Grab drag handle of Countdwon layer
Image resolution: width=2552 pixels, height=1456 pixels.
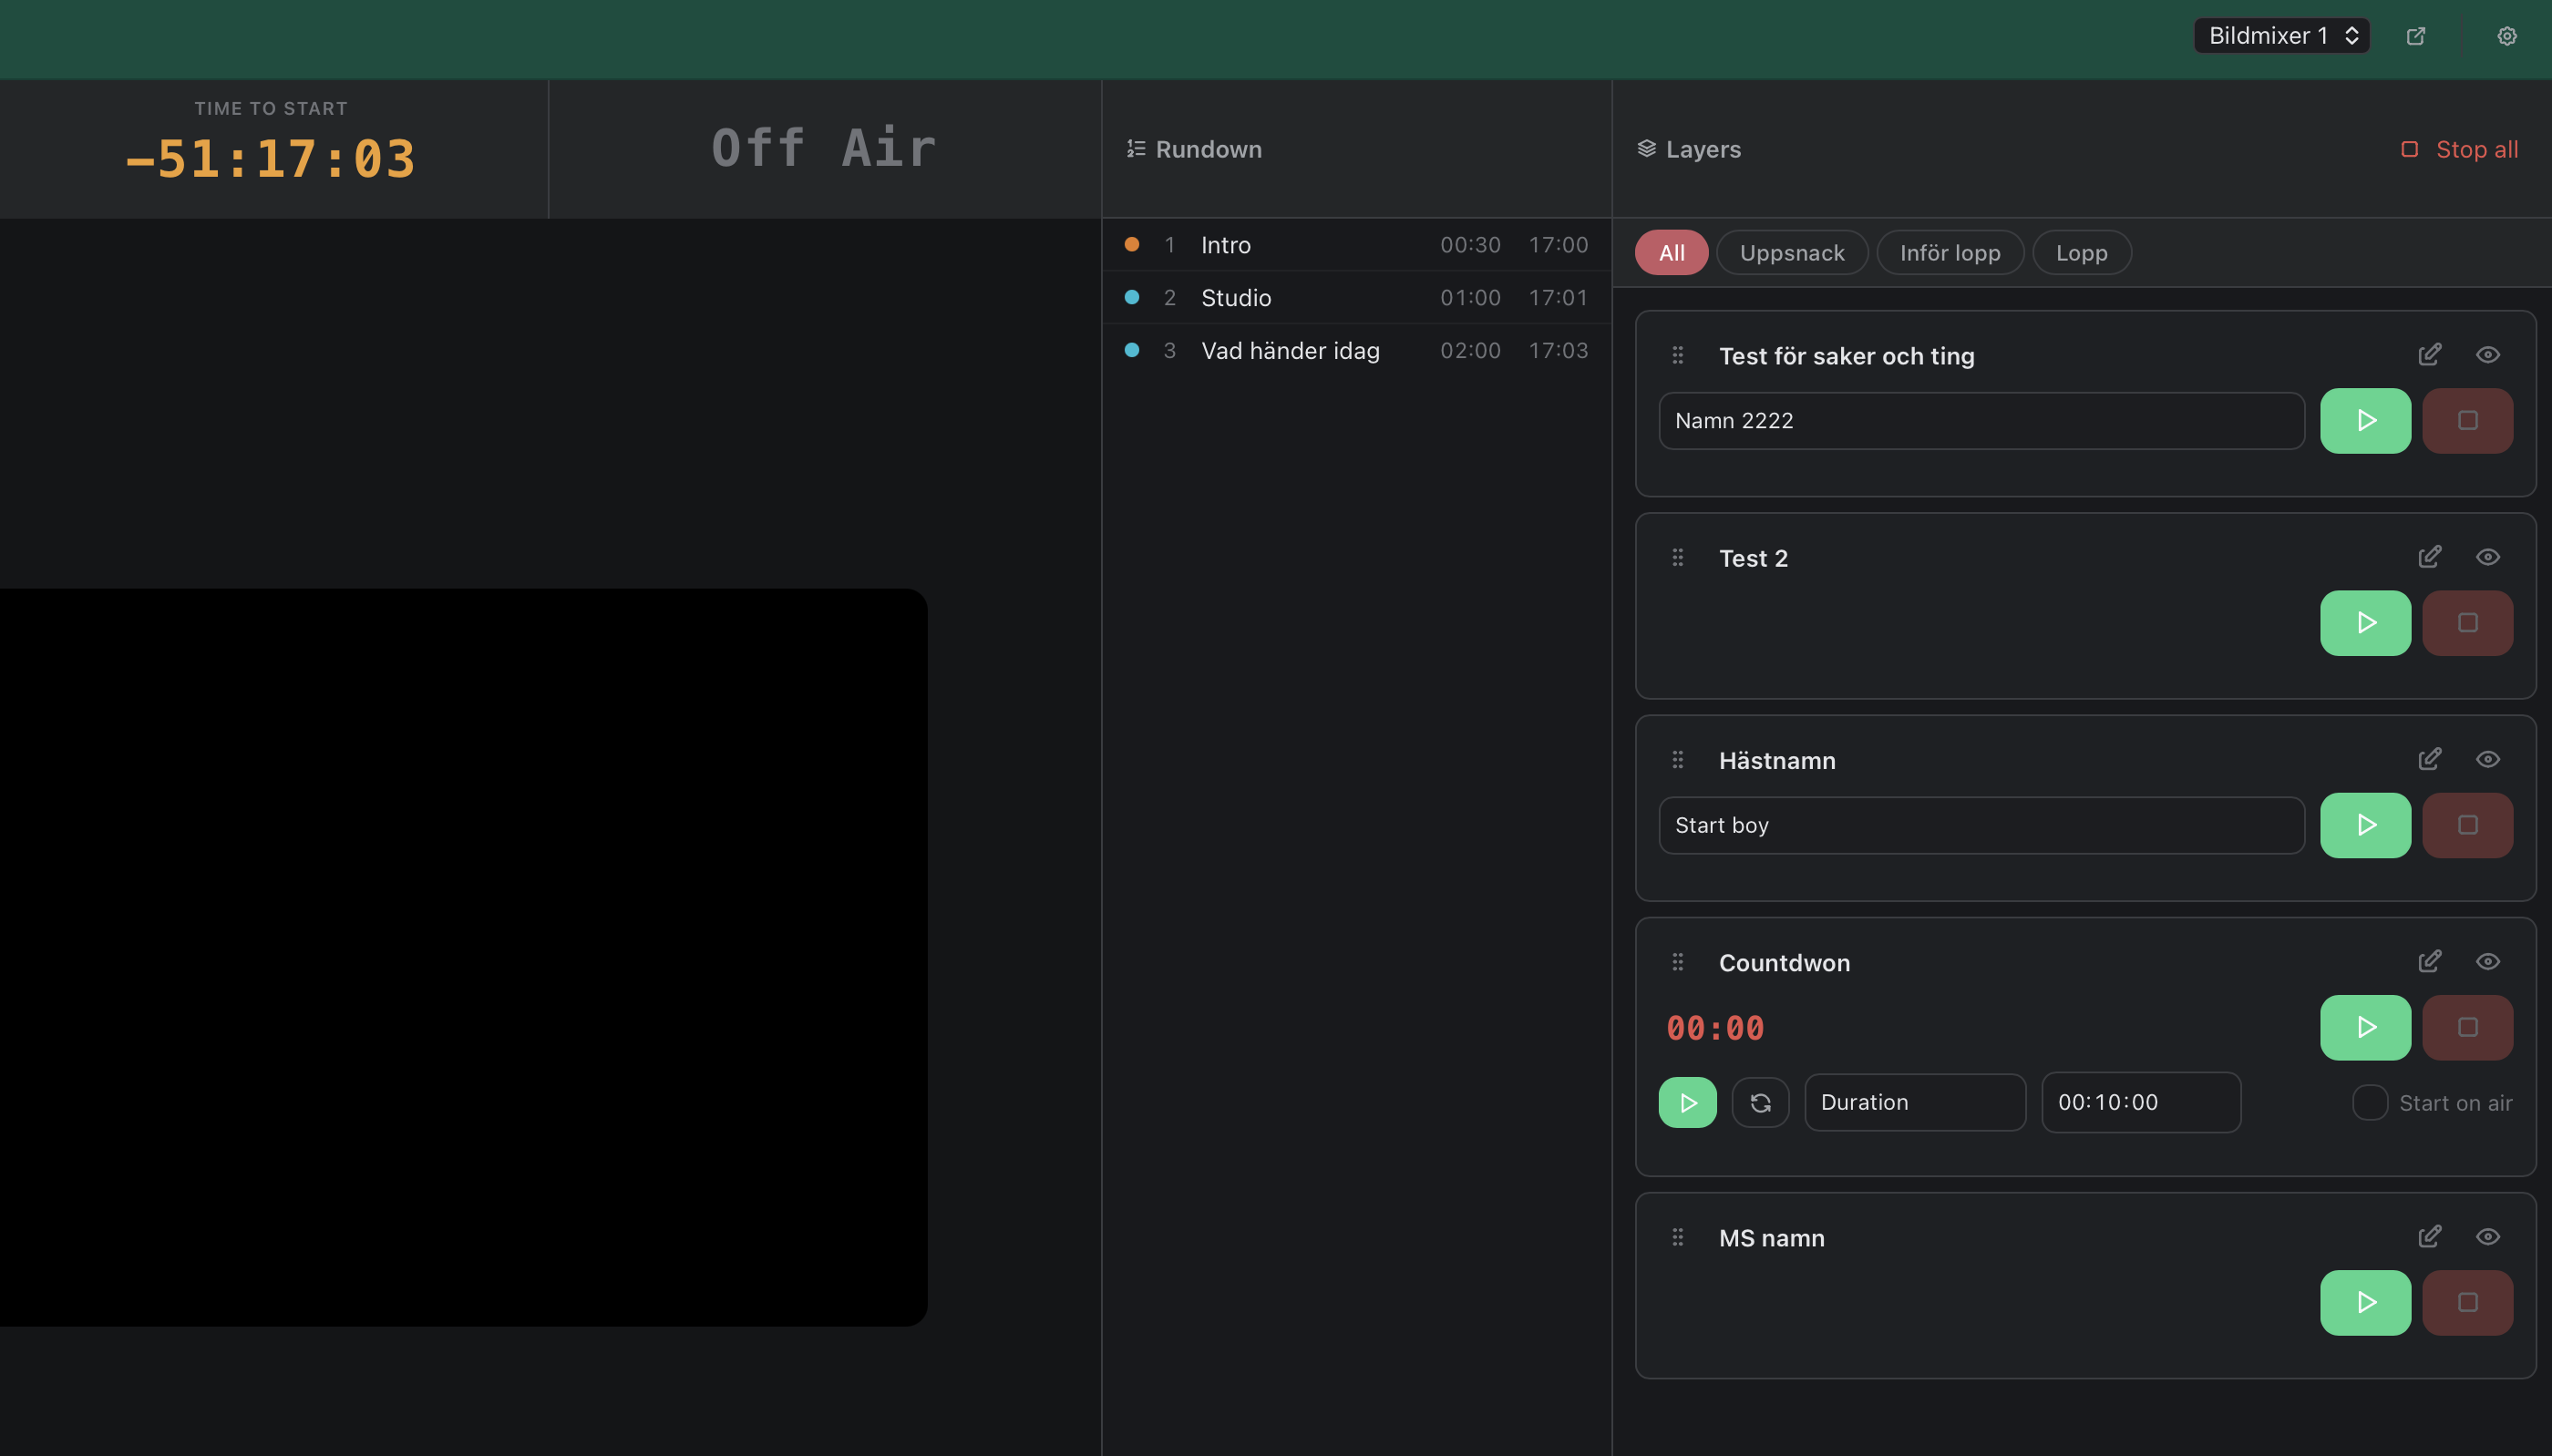1678,962
